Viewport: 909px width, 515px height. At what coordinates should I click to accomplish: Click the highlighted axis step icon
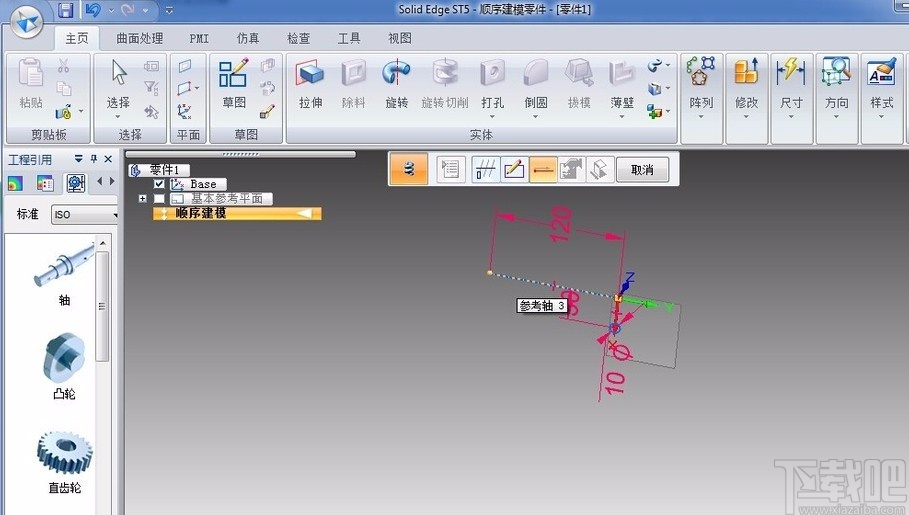tap(543, 170)
